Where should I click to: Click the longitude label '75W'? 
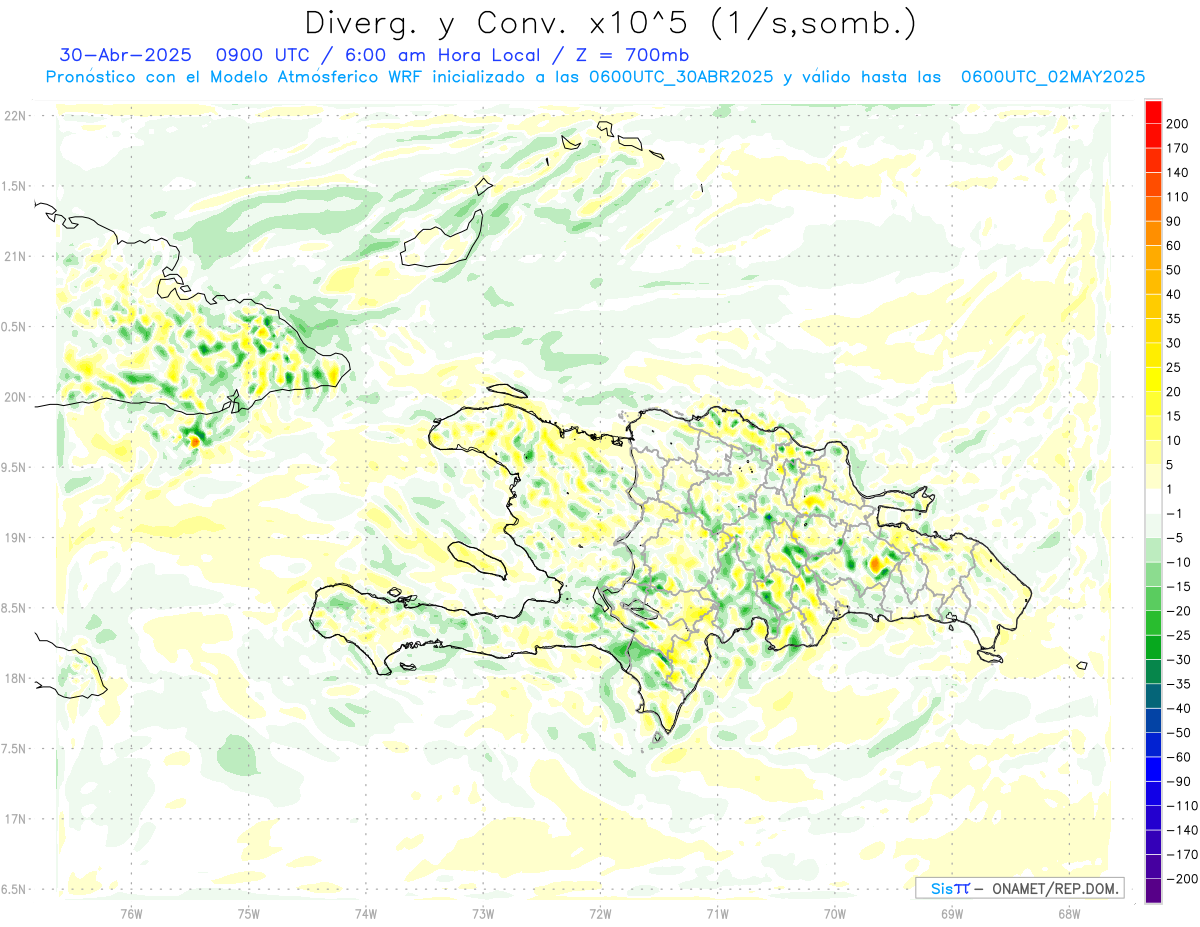click(x=249, y=914)
